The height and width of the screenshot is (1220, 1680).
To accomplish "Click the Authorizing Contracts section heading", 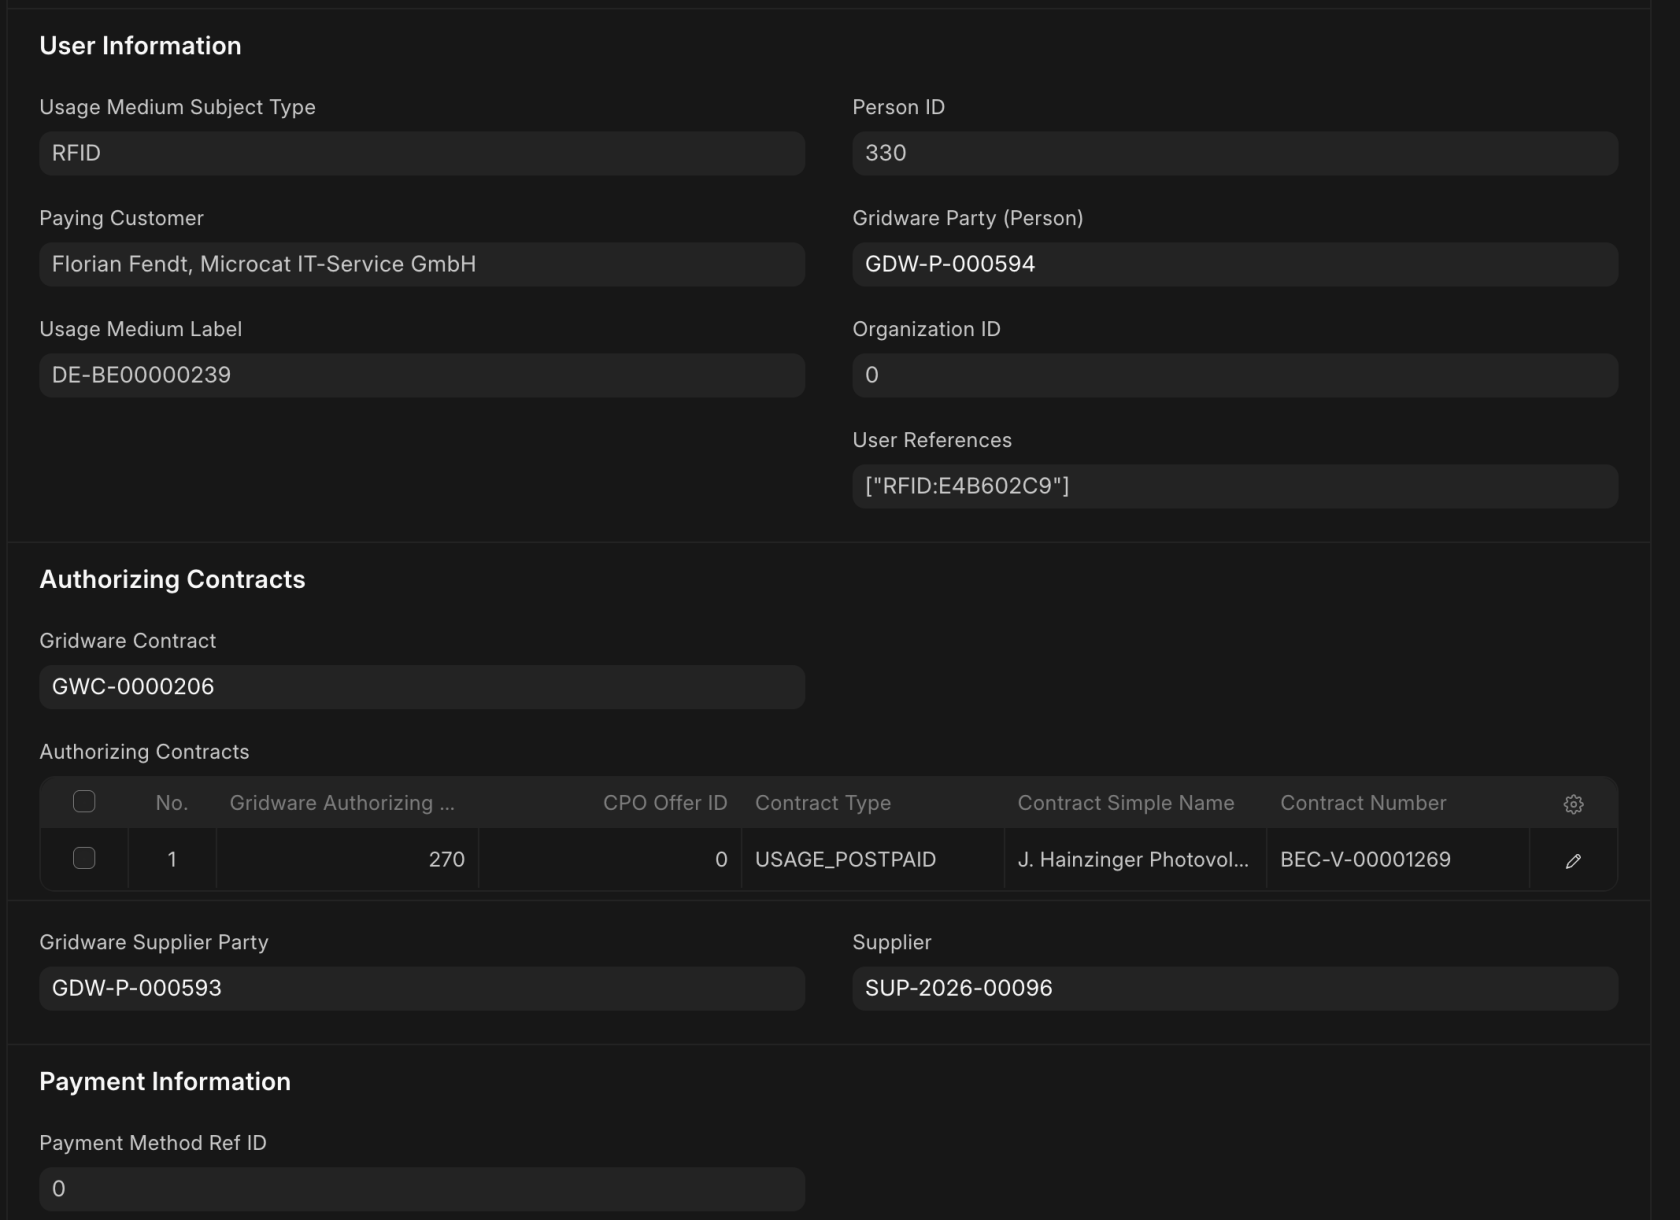I will tap(172, 580).
